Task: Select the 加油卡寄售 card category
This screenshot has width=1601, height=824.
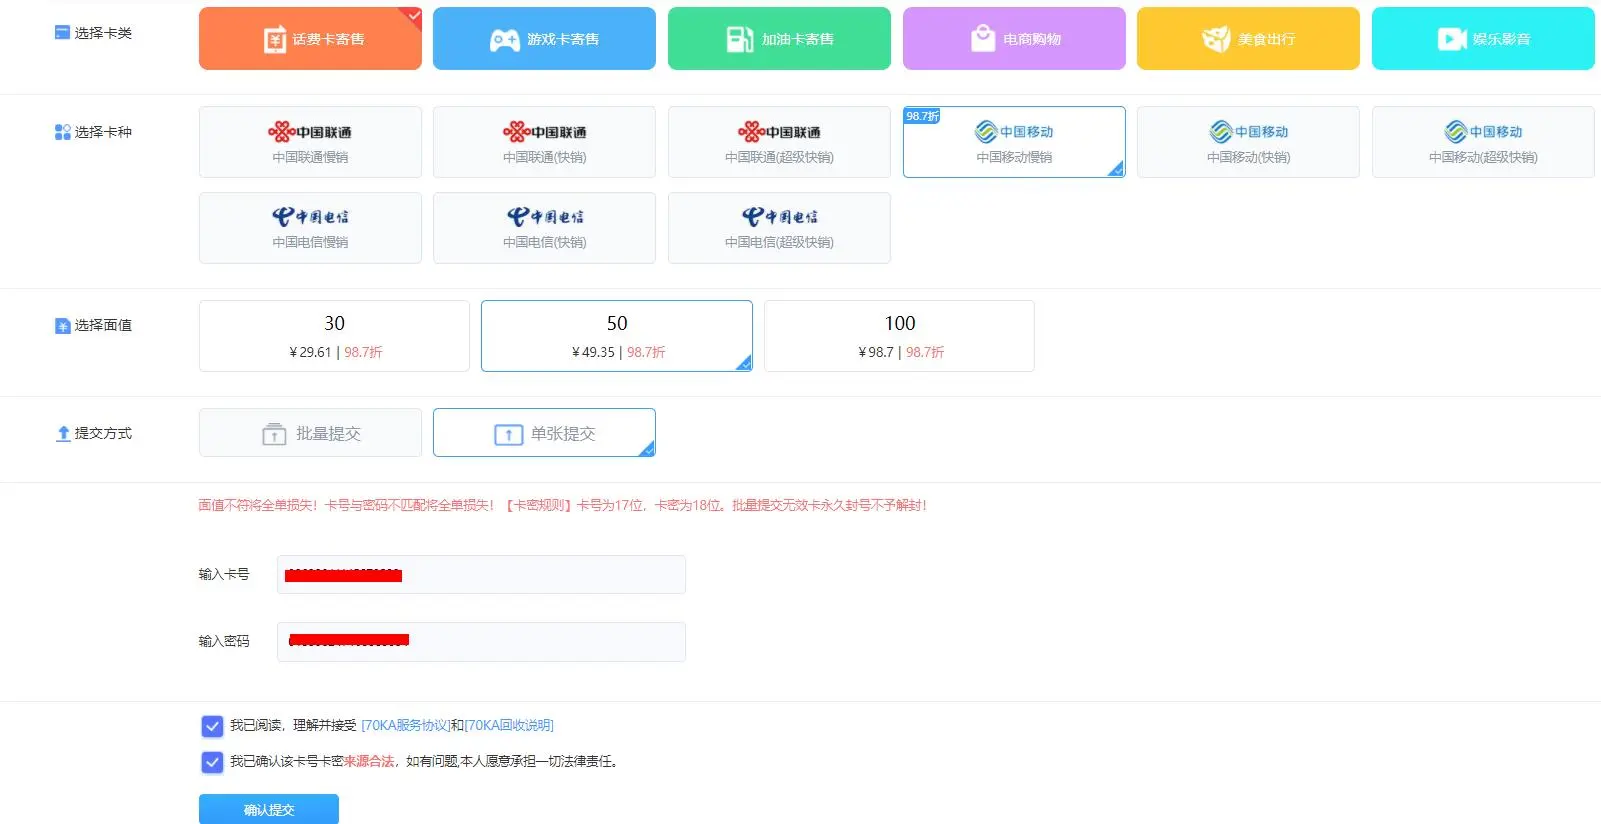Action: pos(779,39)
